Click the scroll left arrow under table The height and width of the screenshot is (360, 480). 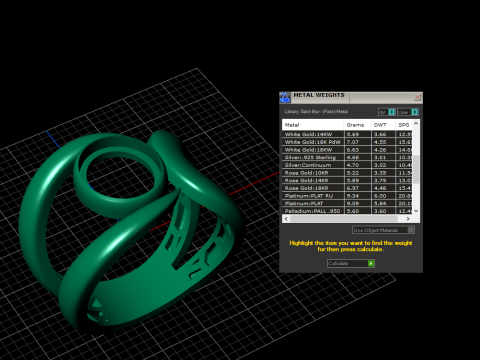pyautogui.click(x=286, y=219)
